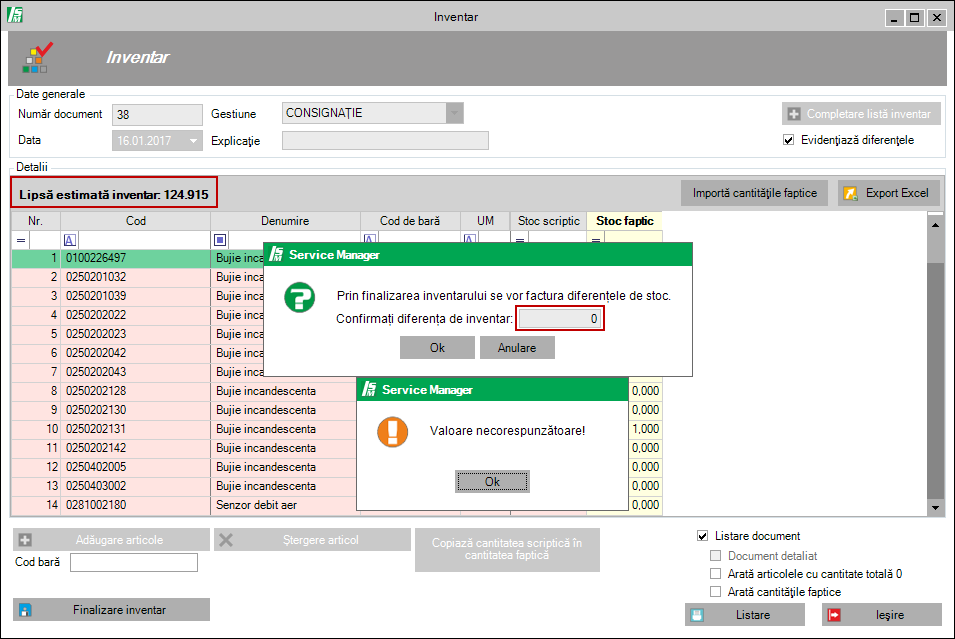Click the printer icon on the Listare button
The image size is (955, 639).
click(x=697, y=615)
